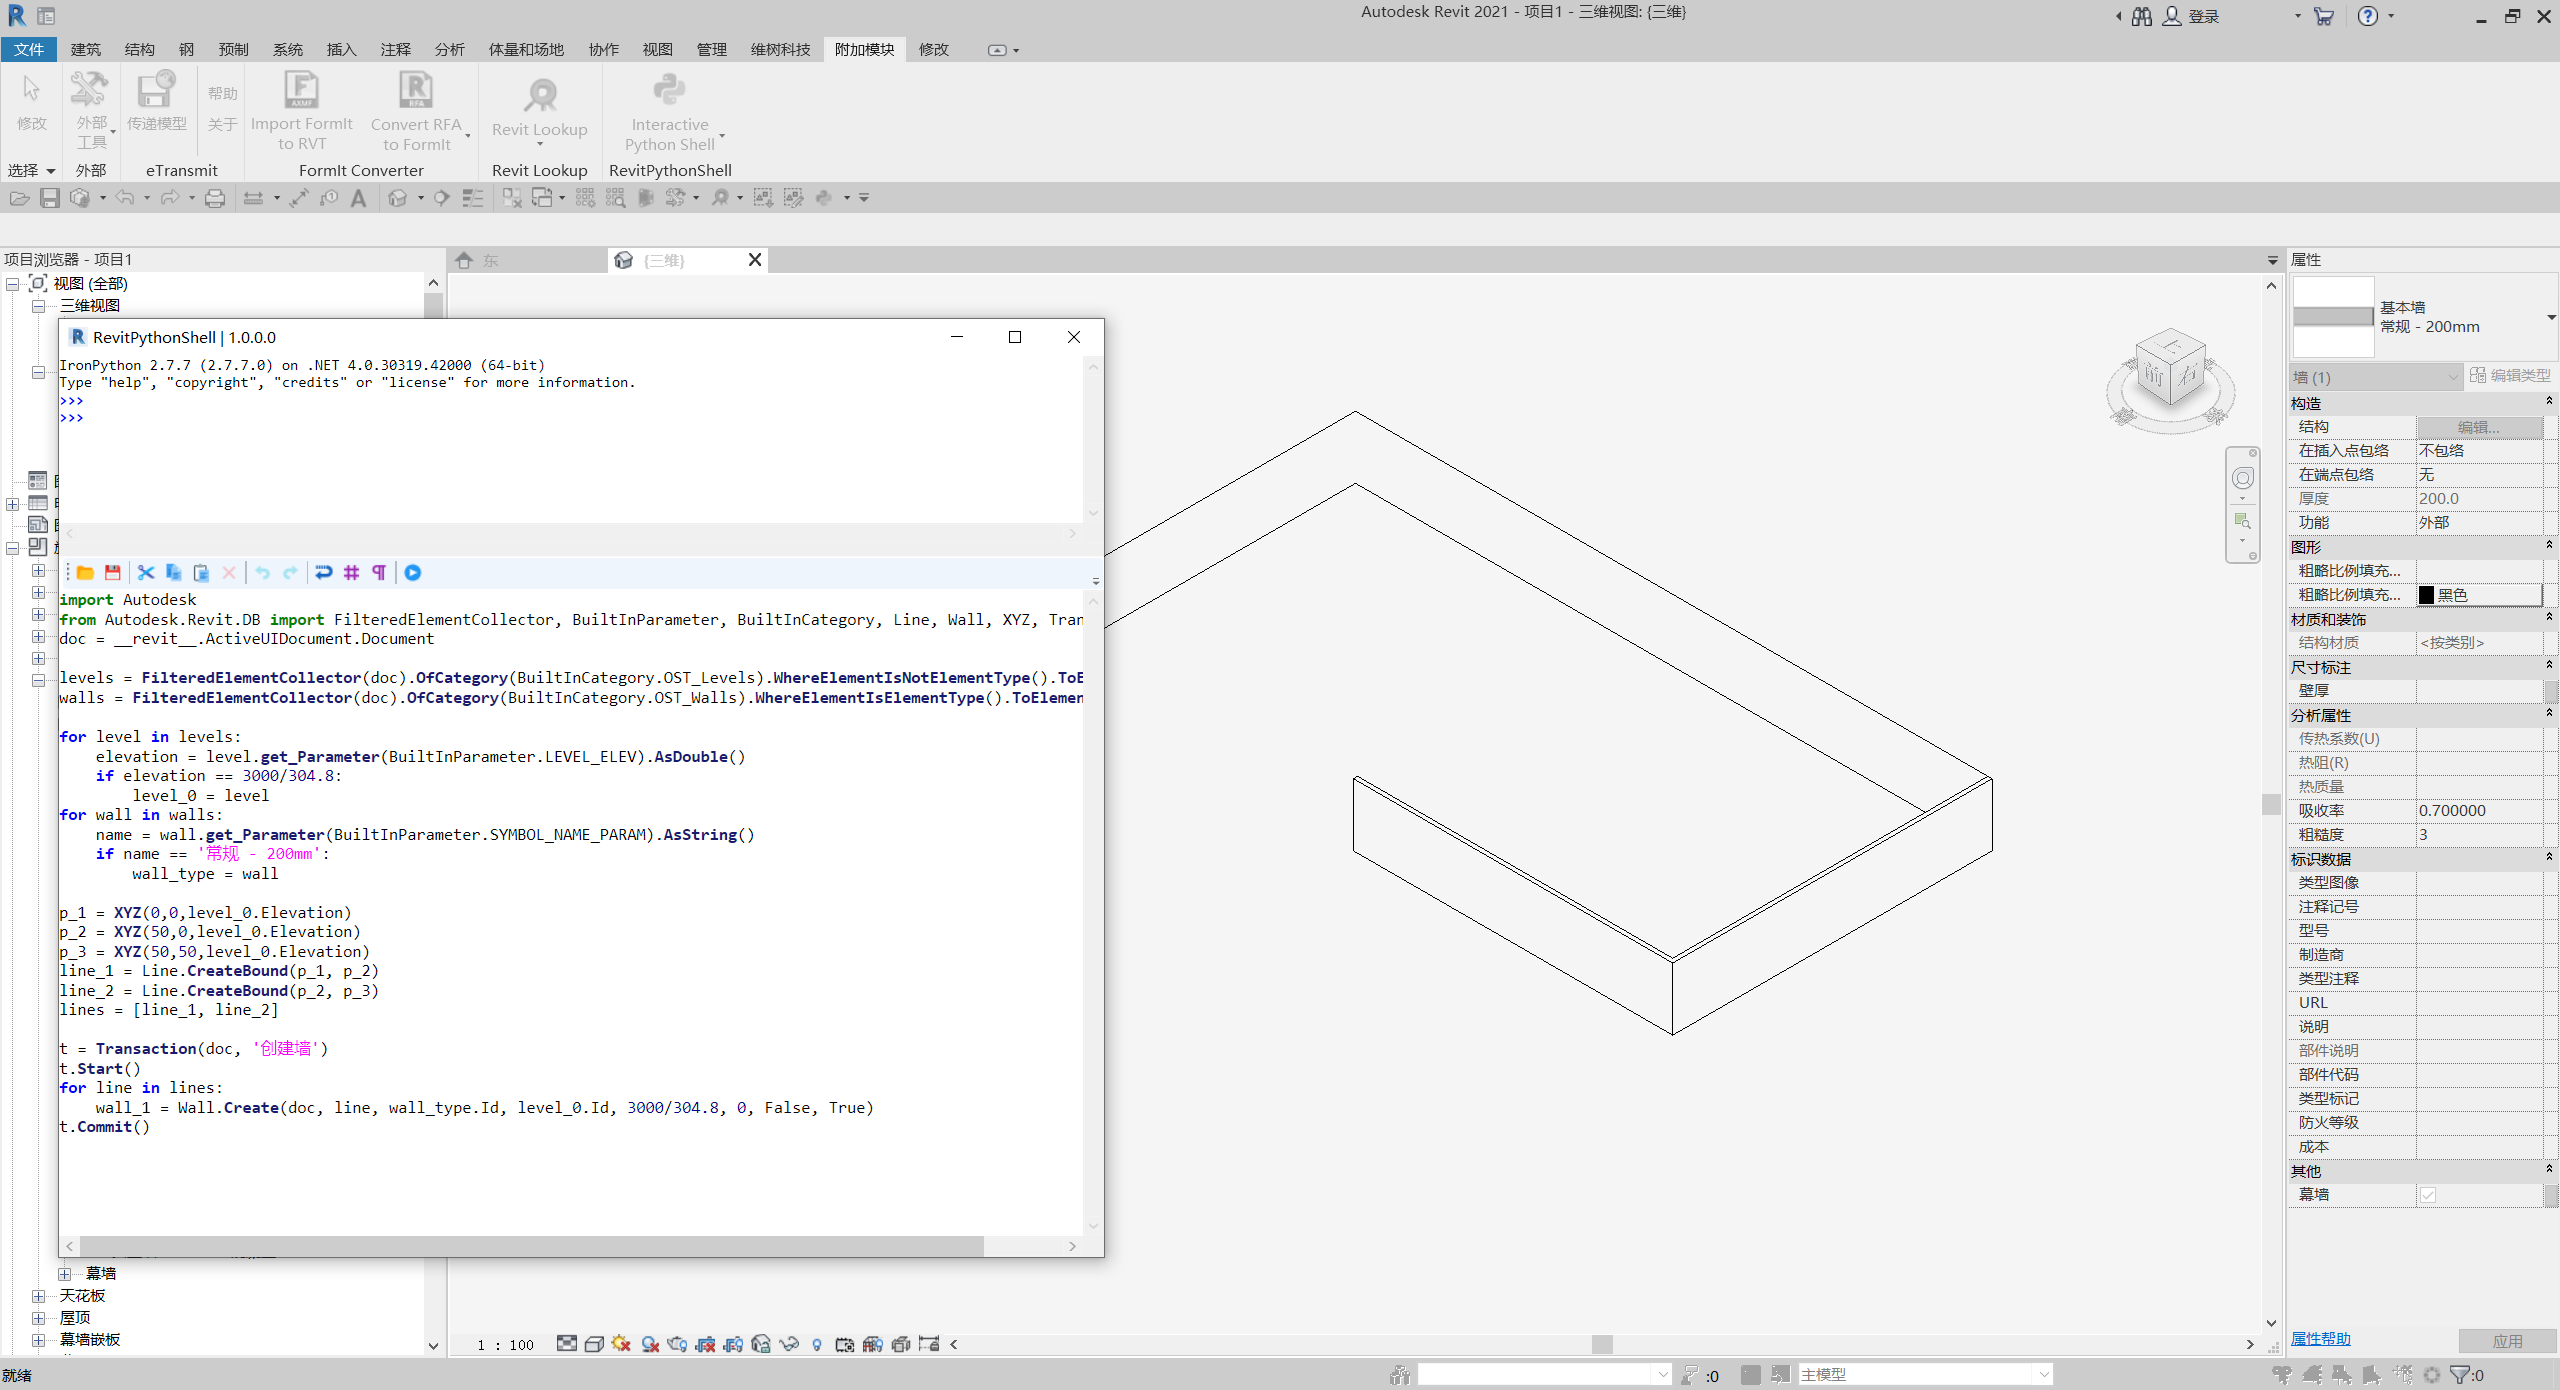The width and height of the screenshot is (2560, 1390).
Task: Click the 幕墙 checkbox in properties
Action: [x=2428, y=1195]
